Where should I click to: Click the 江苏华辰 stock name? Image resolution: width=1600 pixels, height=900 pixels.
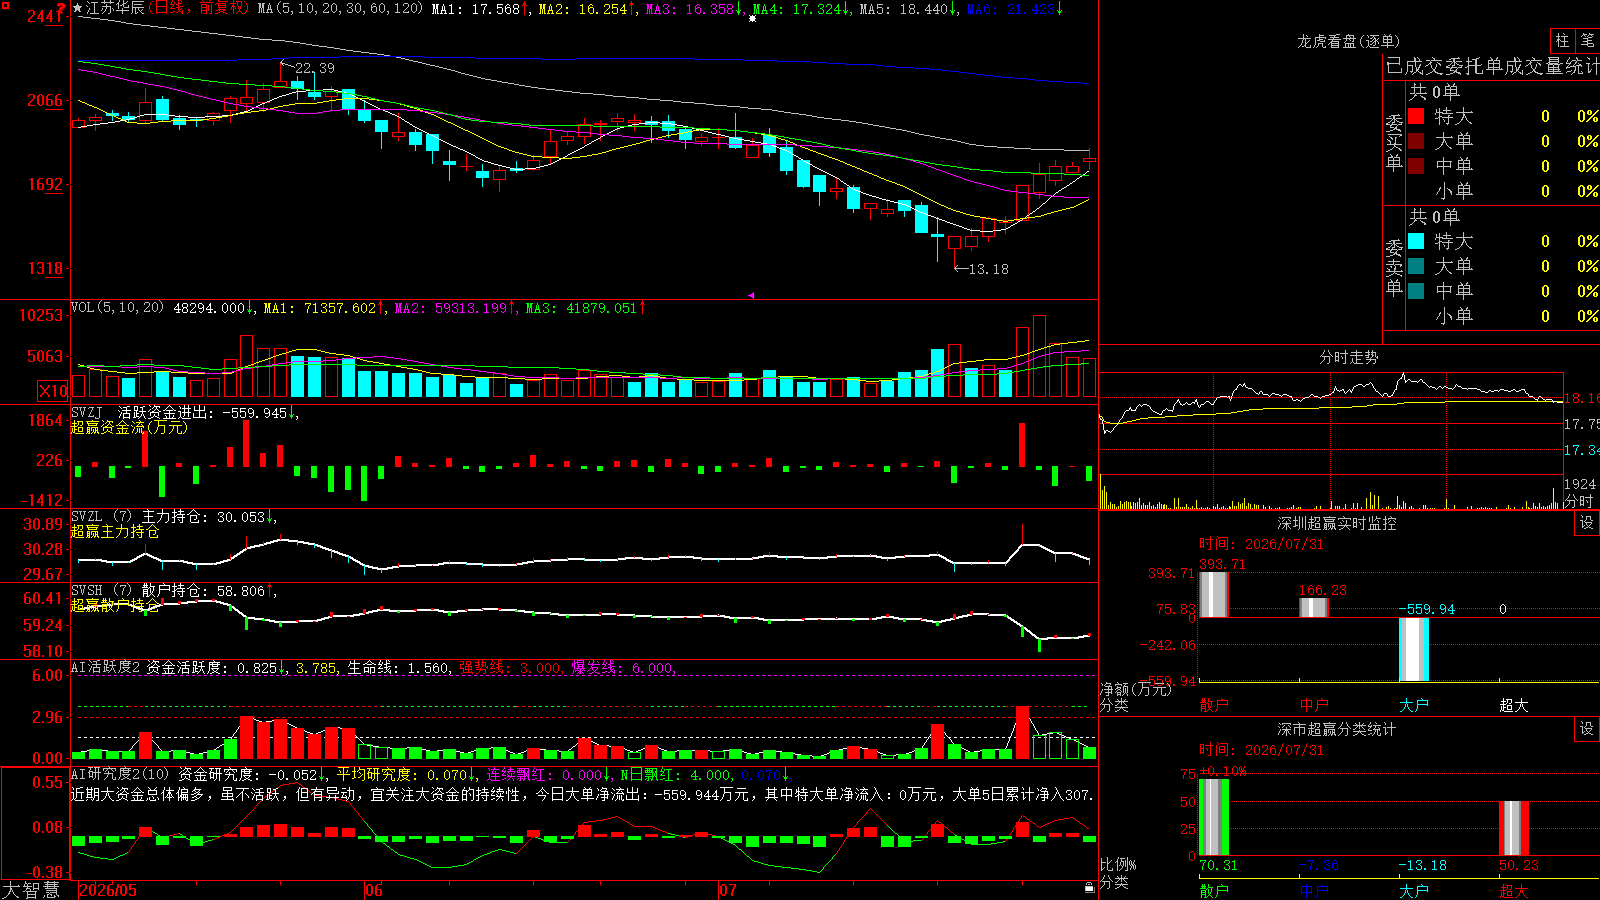pos(115,8)
